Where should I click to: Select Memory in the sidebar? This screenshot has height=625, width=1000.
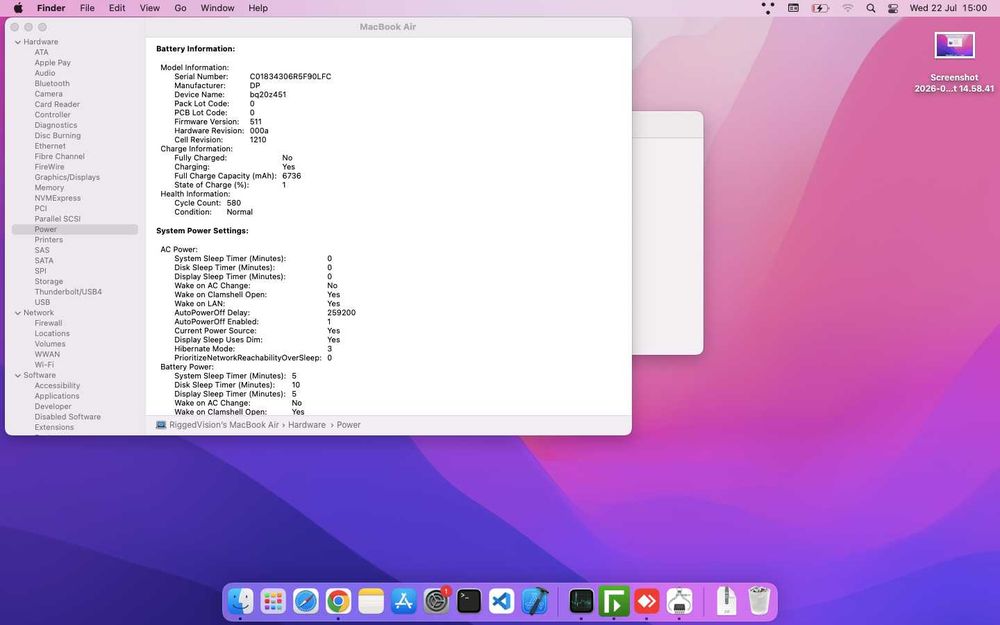[49, 188]
